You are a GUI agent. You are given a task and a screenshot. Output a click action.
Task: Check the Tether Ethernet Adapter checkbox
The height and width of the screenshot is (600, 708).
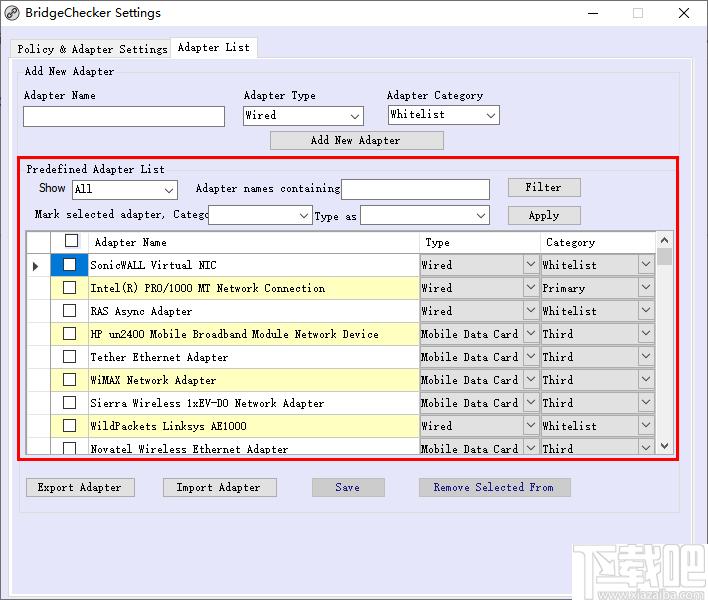pos(70,357)
